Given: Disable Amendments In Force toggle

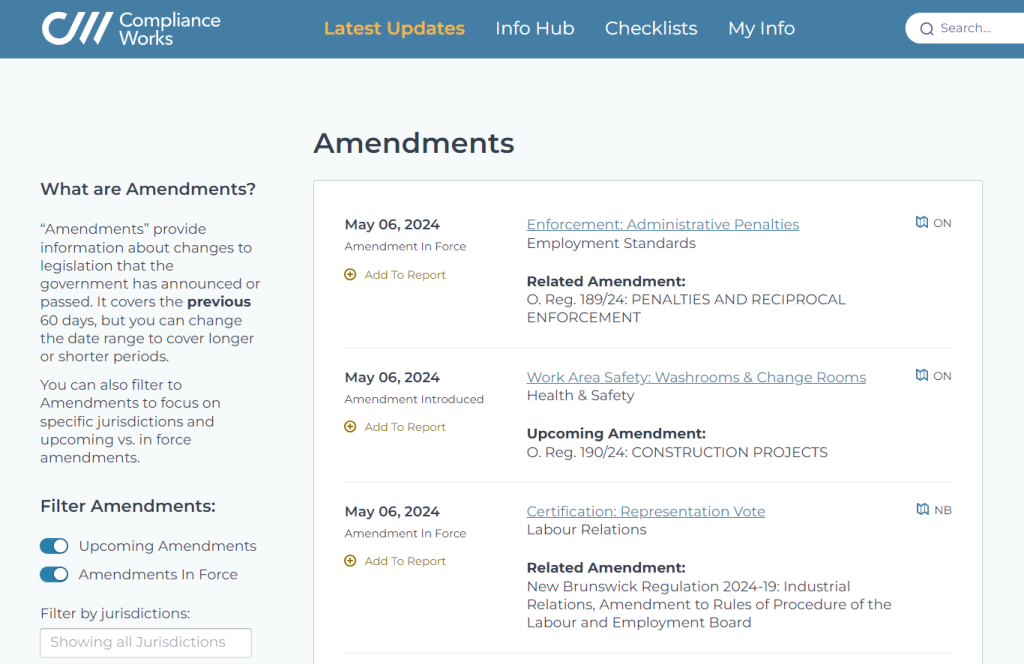Looking at the screenshot, I should 54,575.
